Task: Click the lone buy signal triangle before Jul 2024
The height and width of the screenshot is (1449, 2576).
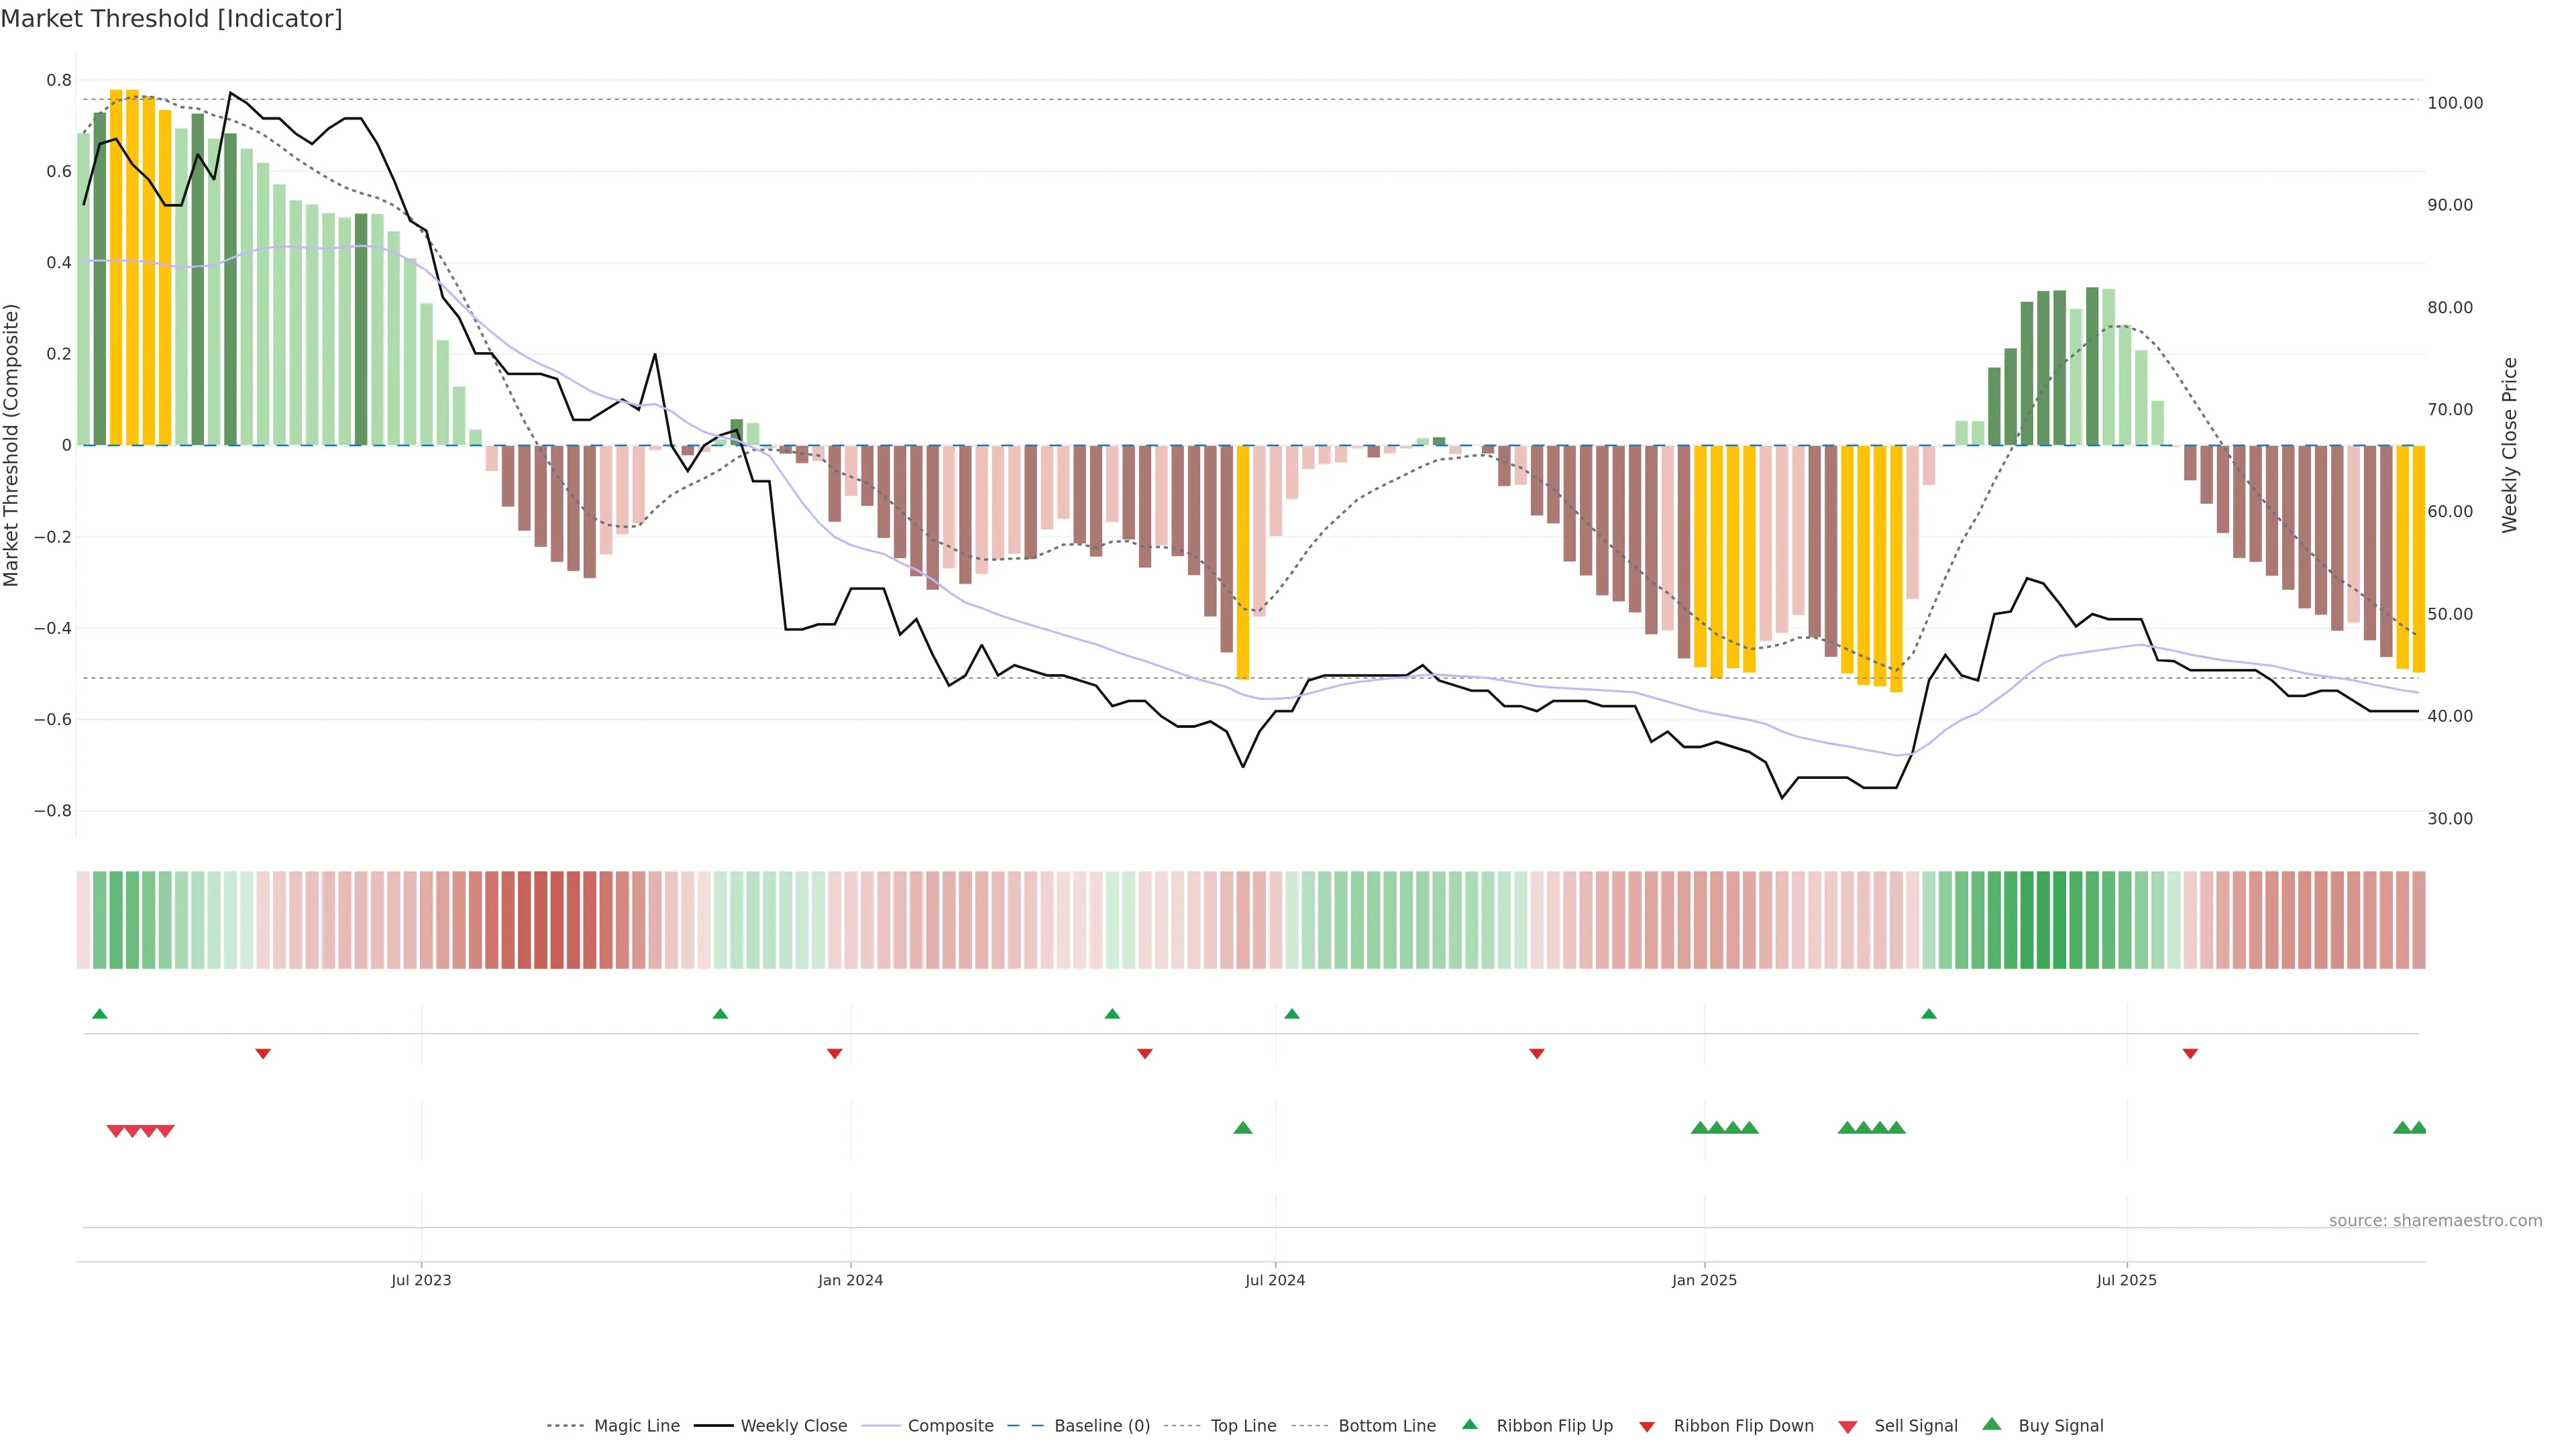Action: (1243, 1128)
